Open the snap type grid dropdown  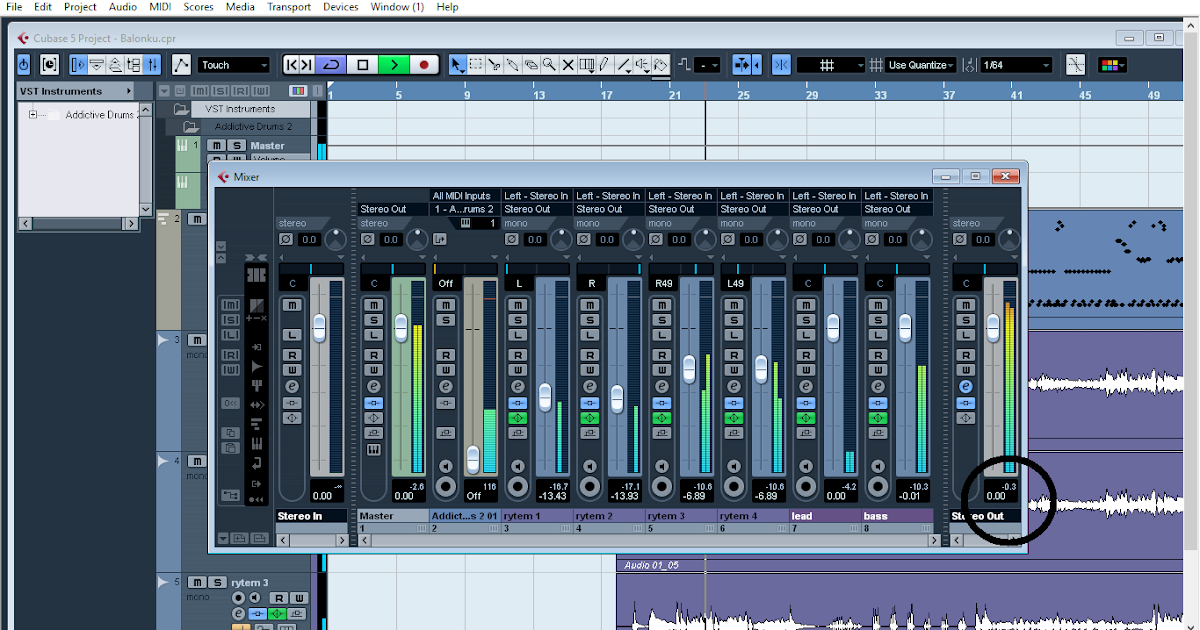pos(831,65)
